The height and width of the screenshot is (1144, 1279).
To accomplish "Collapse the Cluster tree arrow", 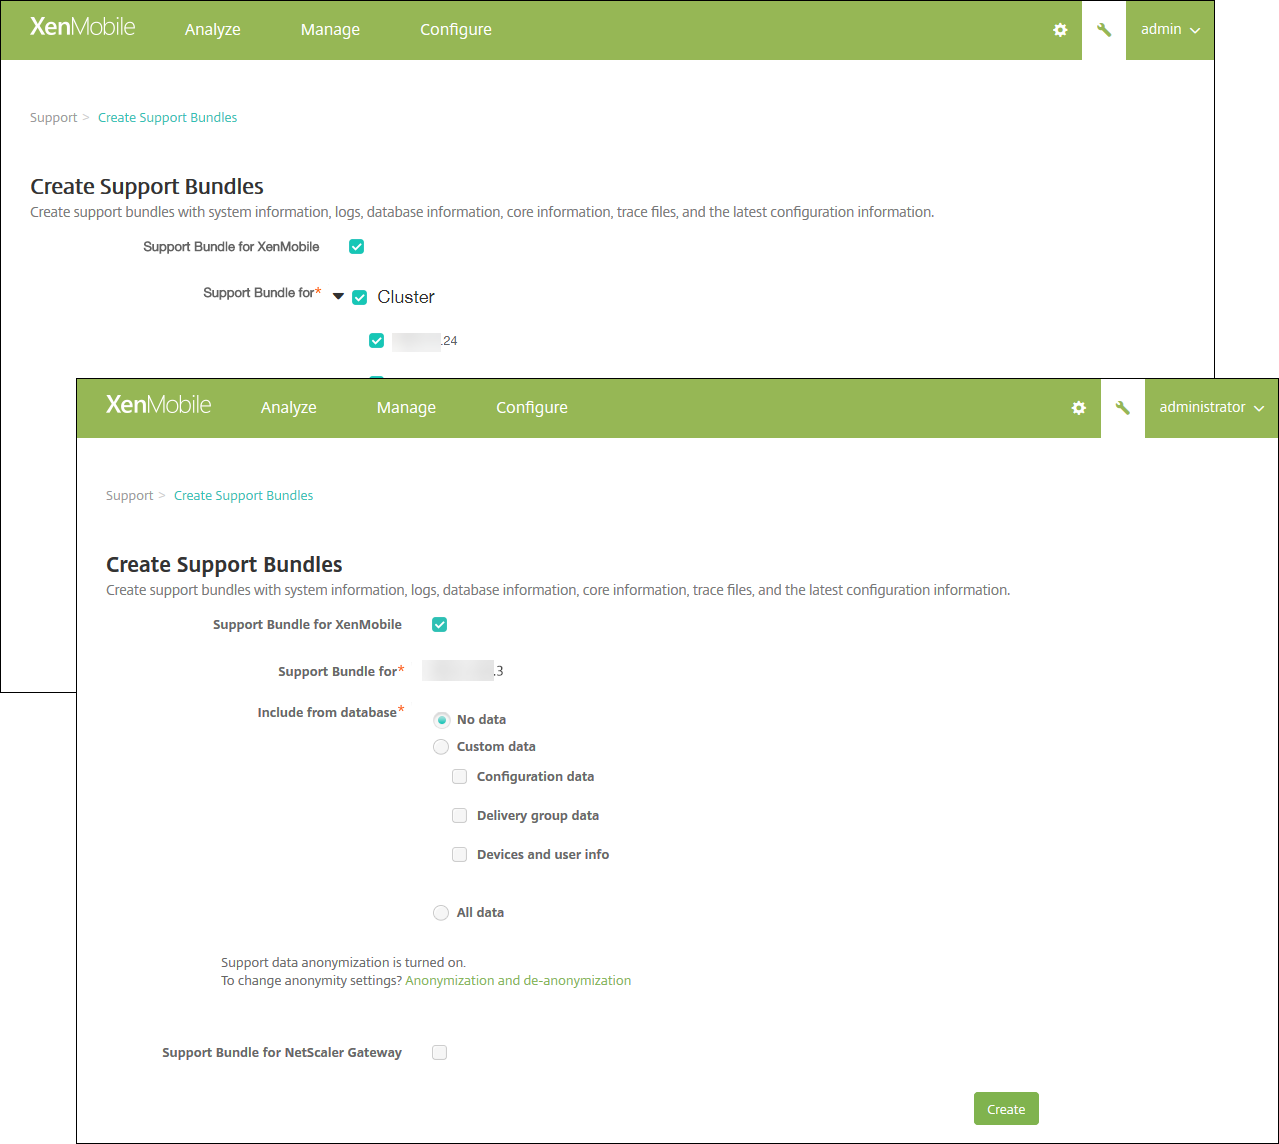I will [338, 296].
